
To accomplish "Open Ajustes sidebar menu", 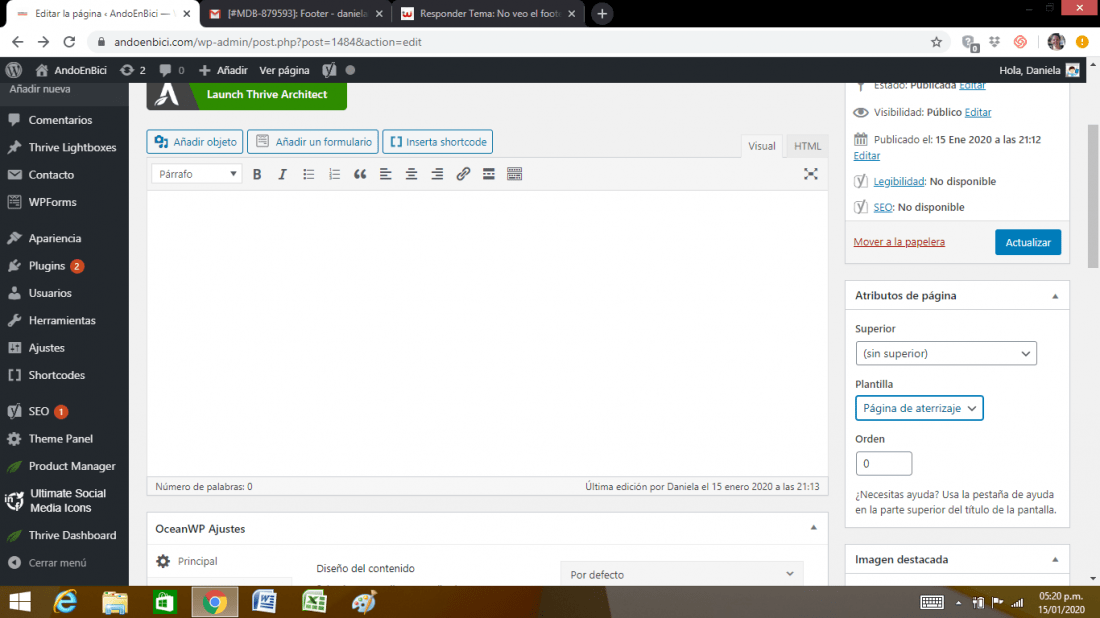I will click(46, 348).
